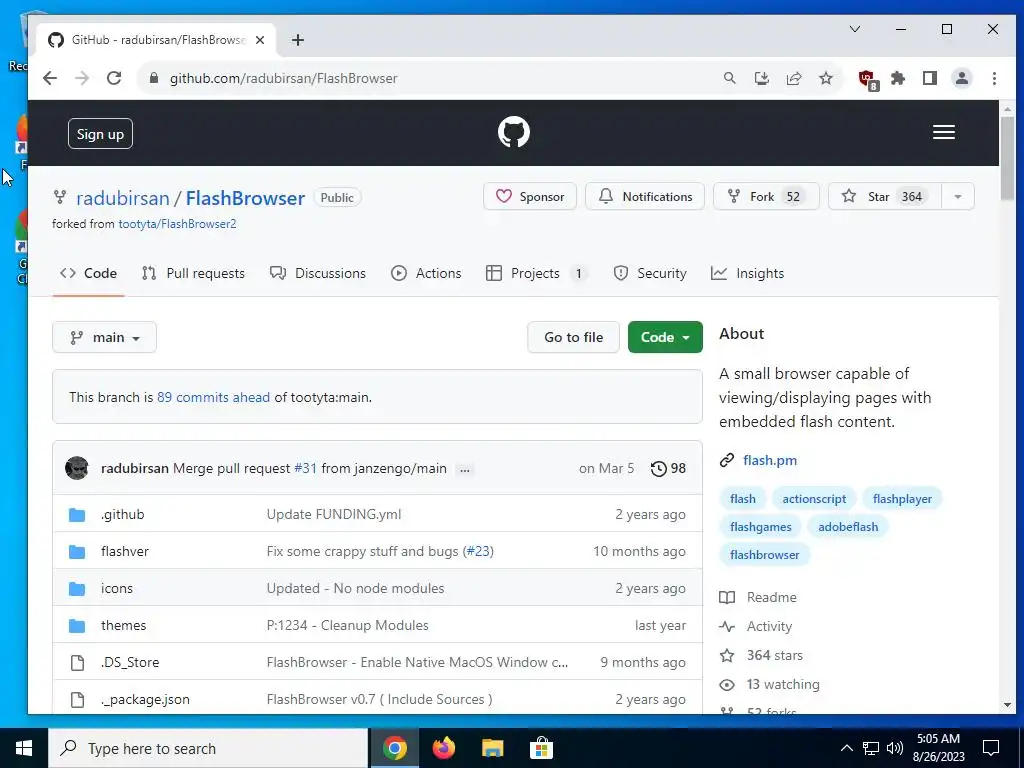Select the flashplayer topic tag

click(x=902, y=499)
